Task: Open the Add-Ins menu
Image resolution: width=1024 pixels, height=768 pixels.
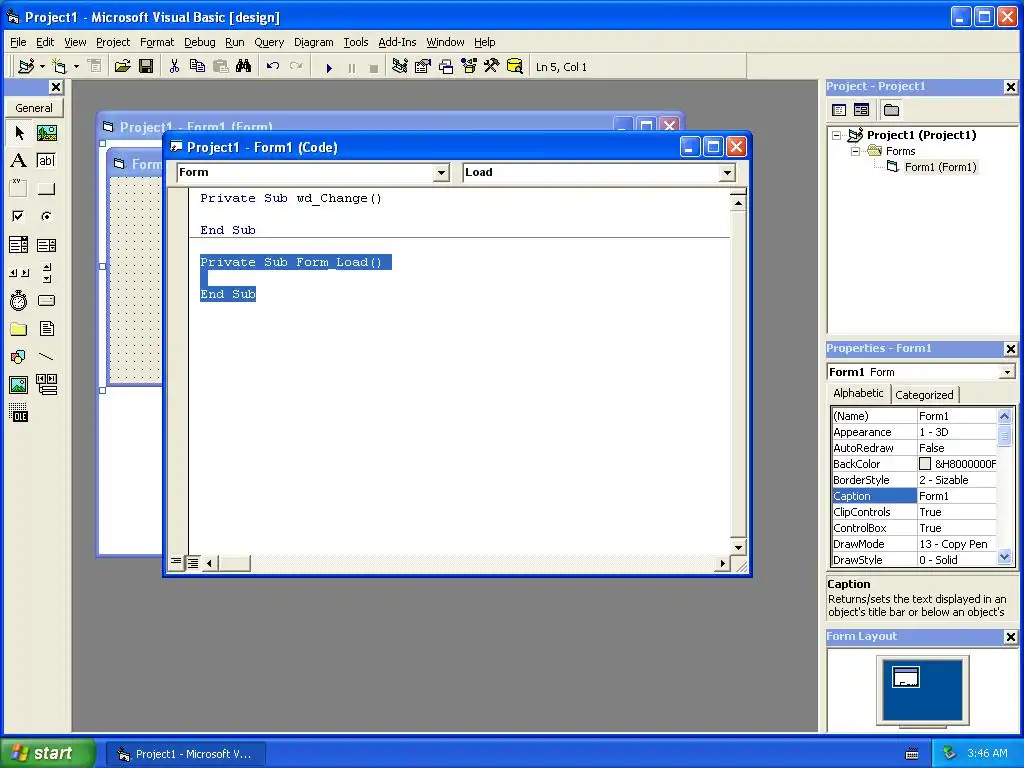Action: coord(397,42)
